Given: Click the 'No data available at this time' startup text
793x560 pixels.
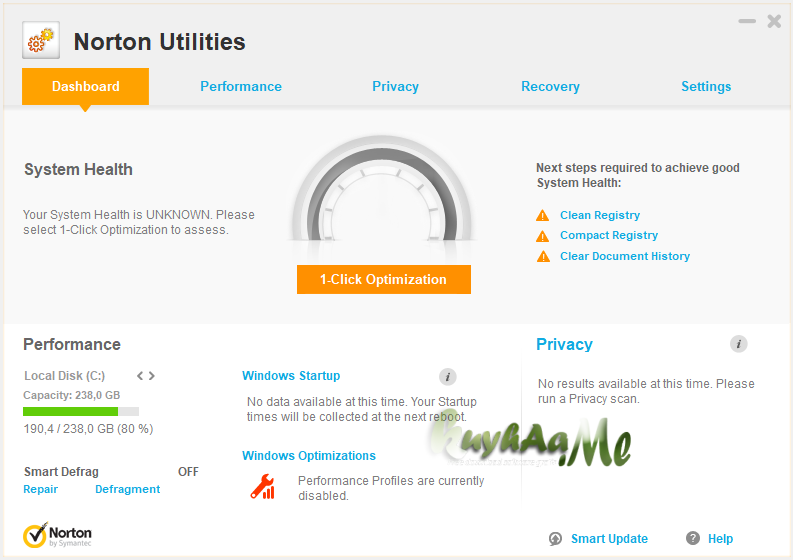Looking at the screenshot, I should 362,409.
